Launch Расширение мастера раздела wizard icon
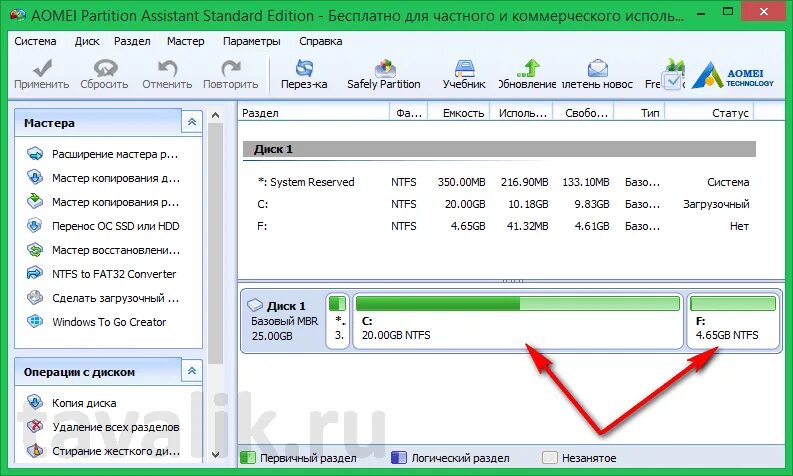Screen dimensions: 793x476 click(x=35, y=154)
